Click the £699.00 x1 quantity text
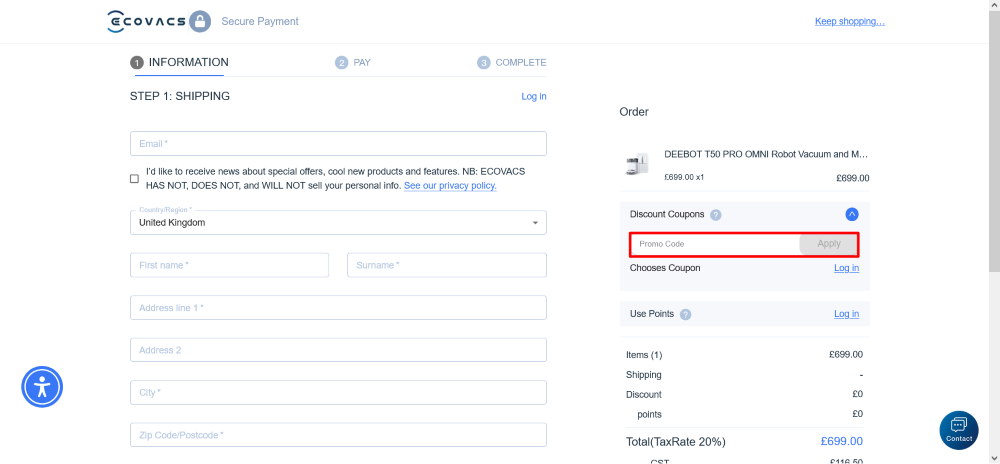Viewport: 1000px width, 464px height. [684, 177]
